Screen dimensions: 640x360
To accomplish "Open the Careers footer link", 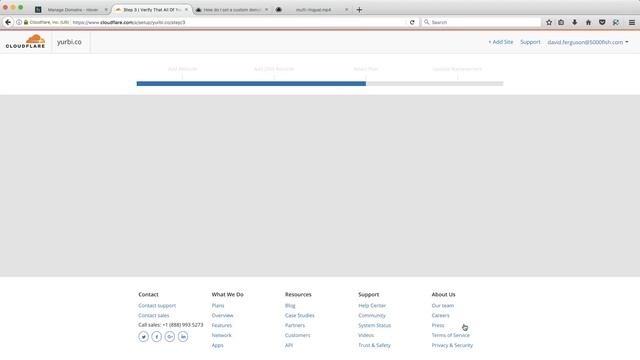I will pos(440,316).
